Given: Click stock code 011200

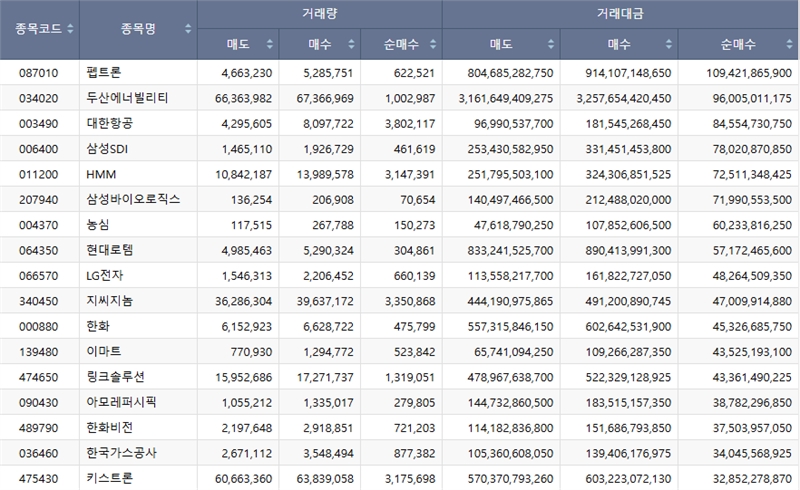Looking at the screenshot, I should pos(39,174).
